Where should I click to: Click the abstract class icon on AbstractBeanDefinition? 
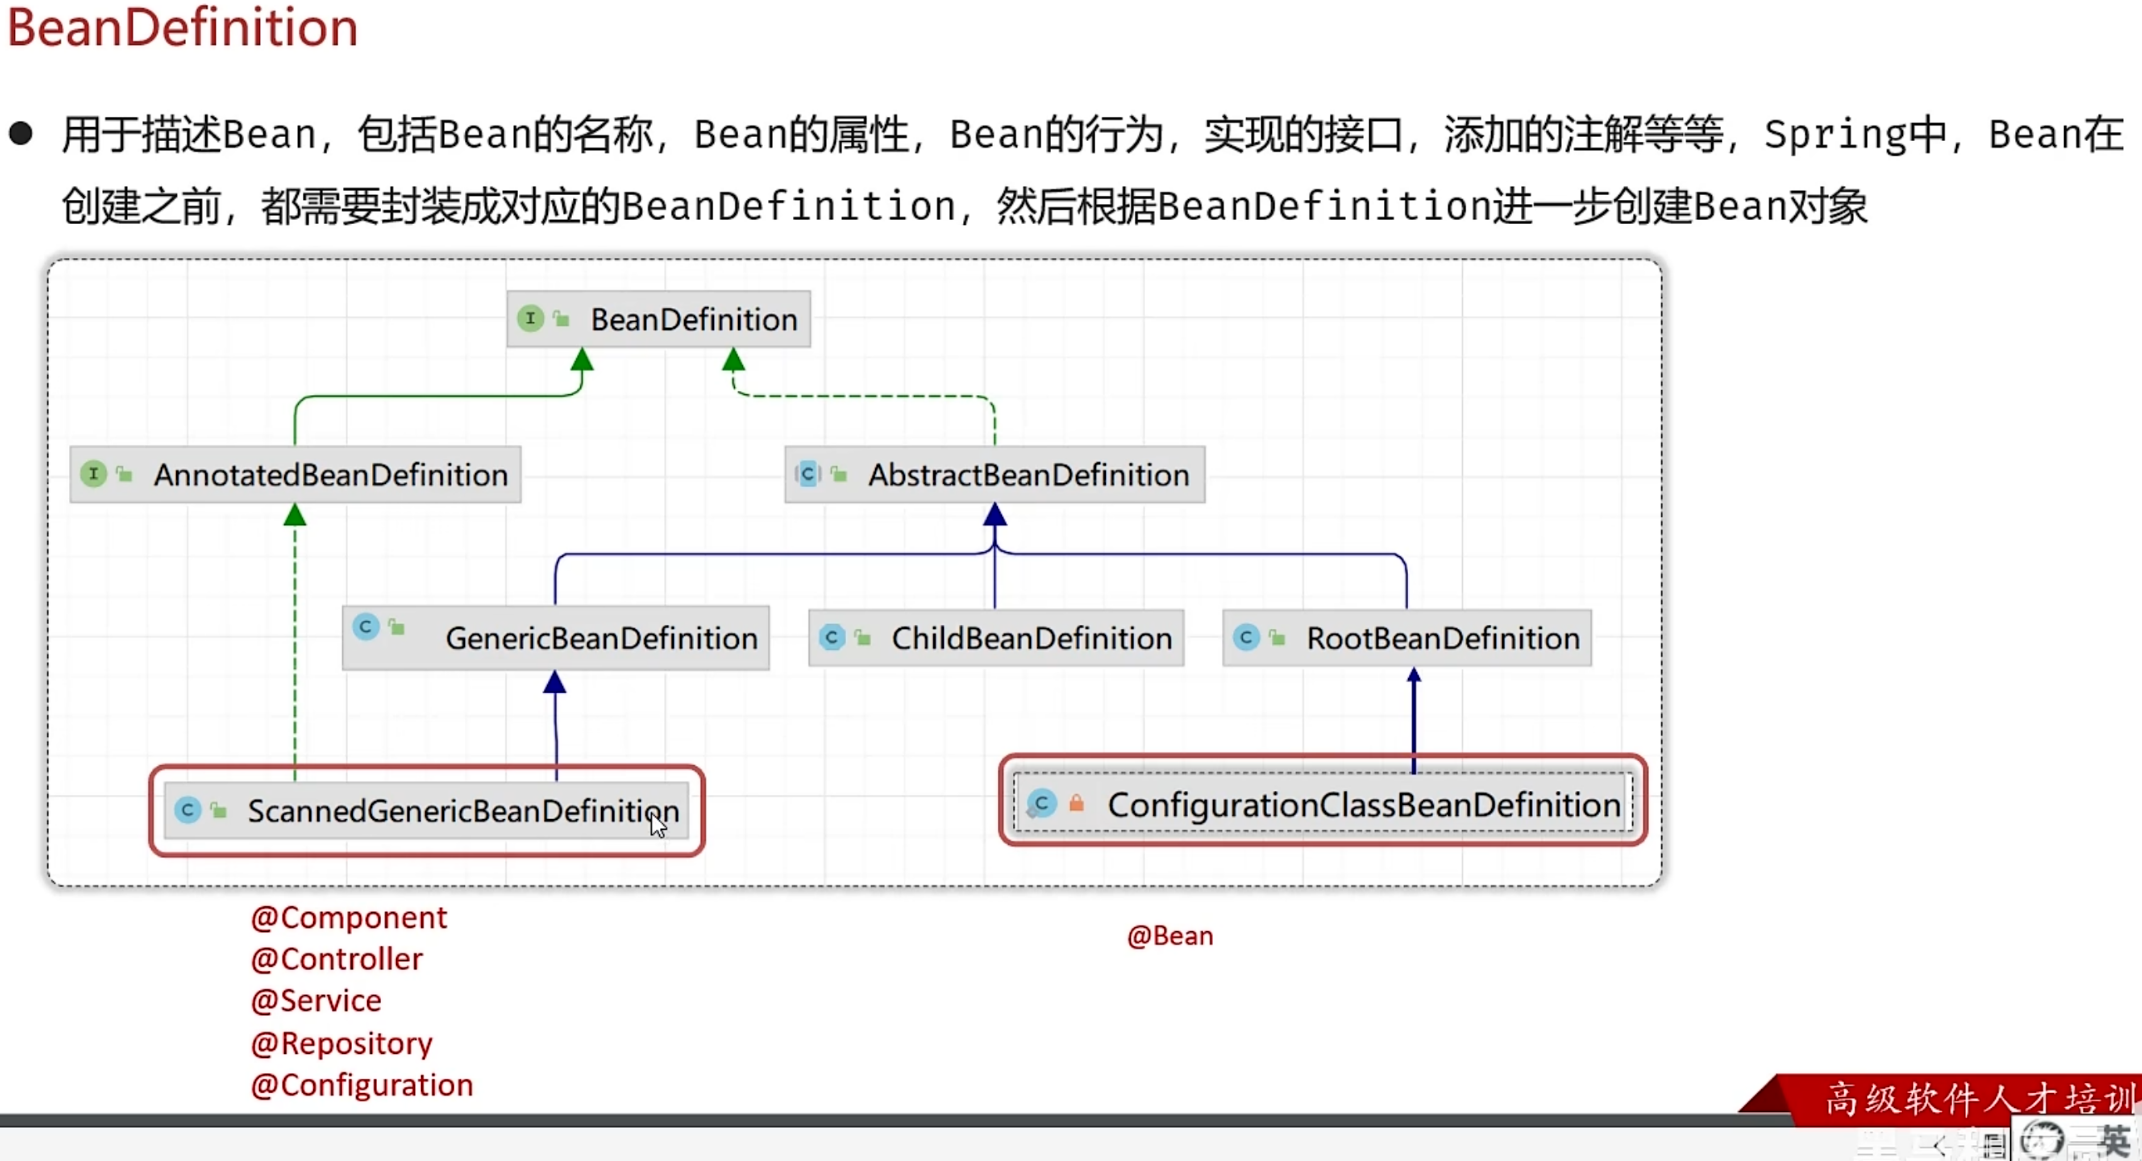(x=808, y=474)
